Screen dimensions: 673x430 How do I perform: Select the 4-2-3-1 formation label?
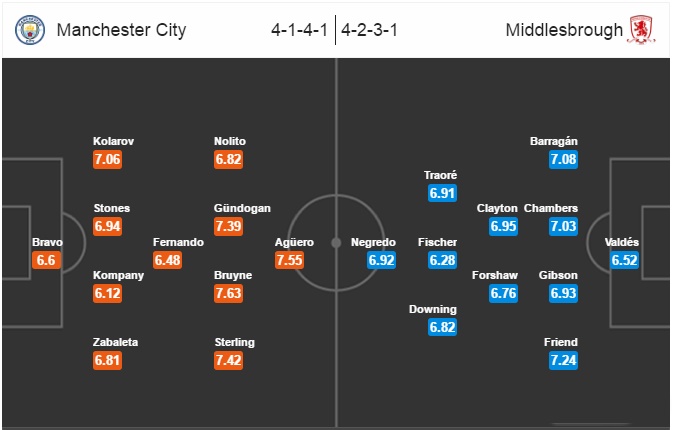pos(370,30)
